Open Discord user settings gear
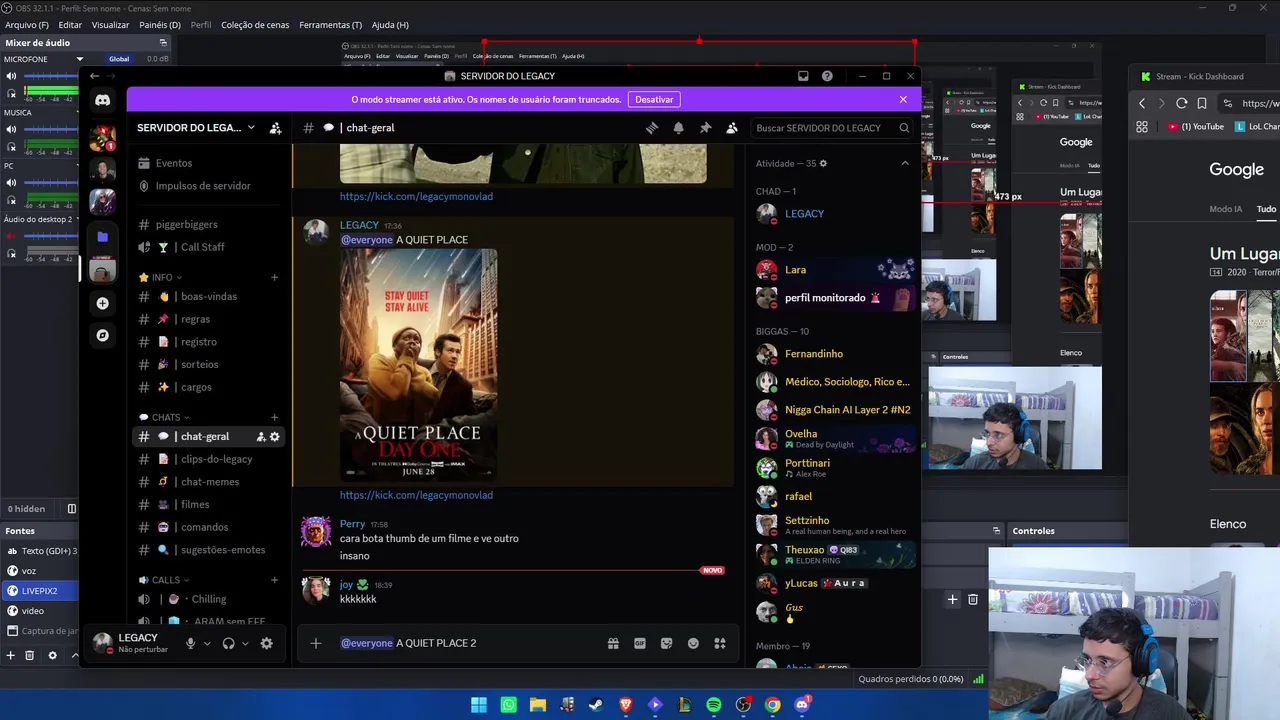This screenshot has height=720, width=1280. (x=266, y=643)
